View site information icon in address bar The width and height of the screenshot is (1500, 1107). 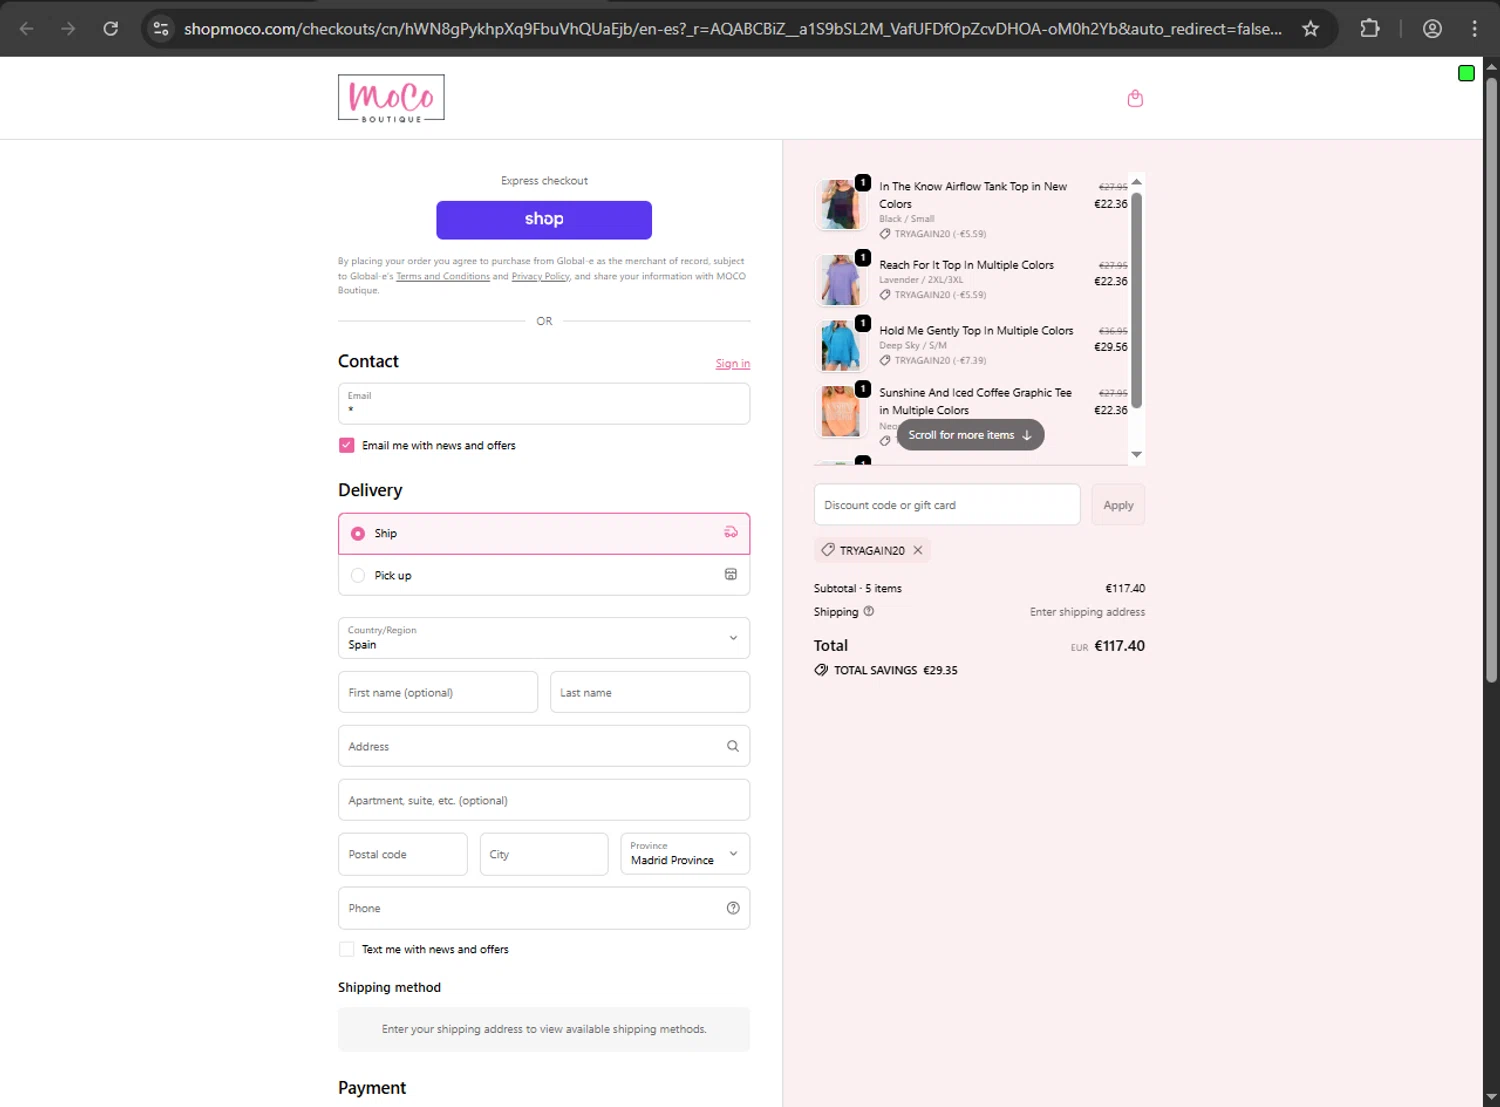point(161,29)
